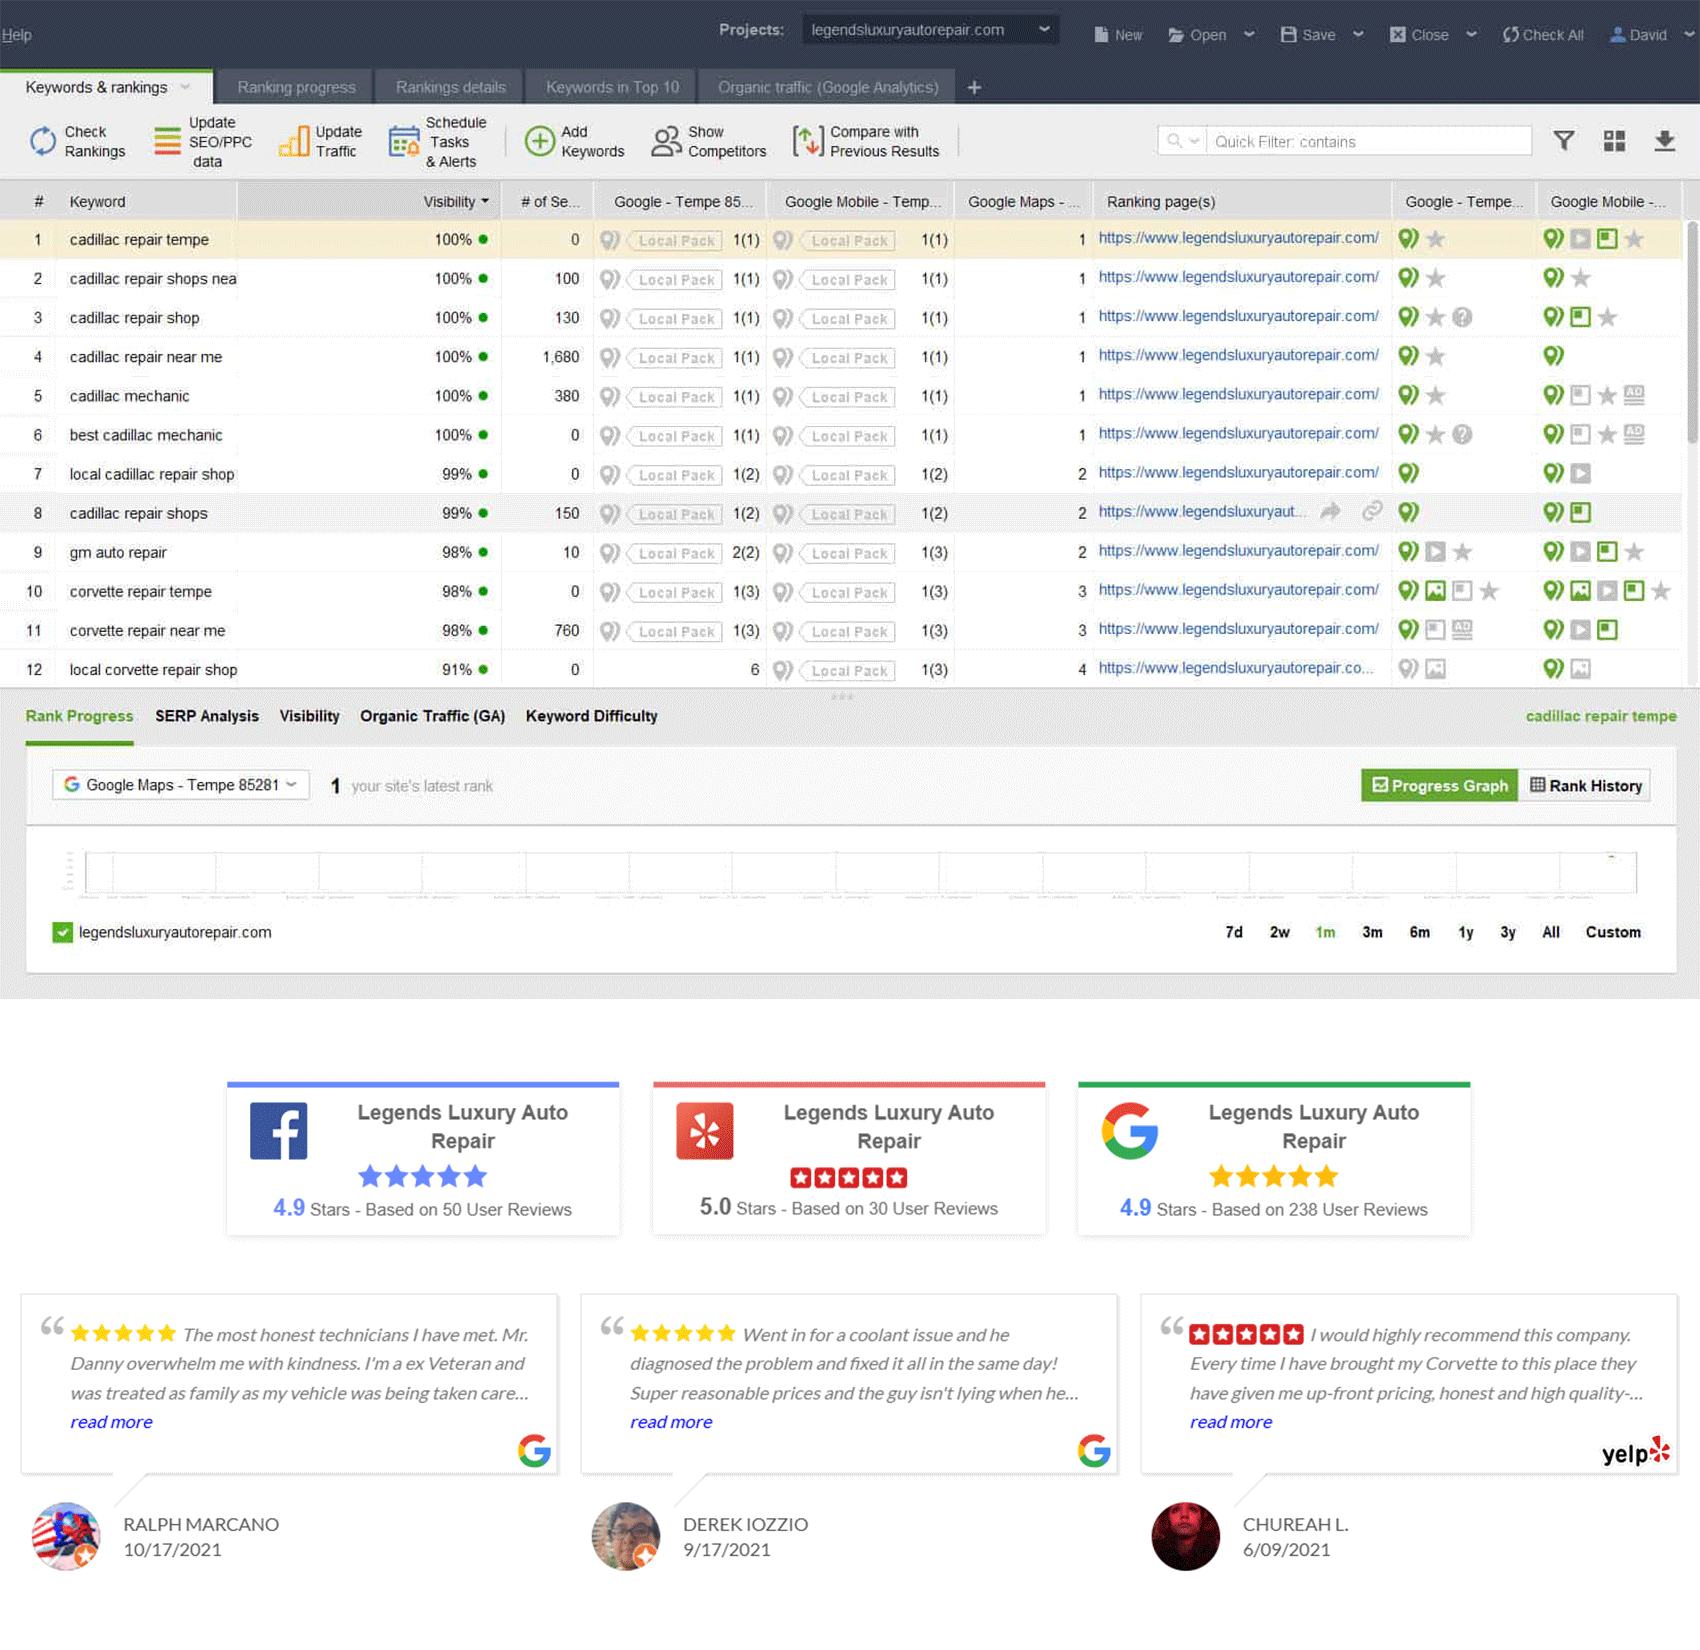This screenshot has height=1650, width=1700.
Task: Click the download export icon
Action: coord(1664,141)
